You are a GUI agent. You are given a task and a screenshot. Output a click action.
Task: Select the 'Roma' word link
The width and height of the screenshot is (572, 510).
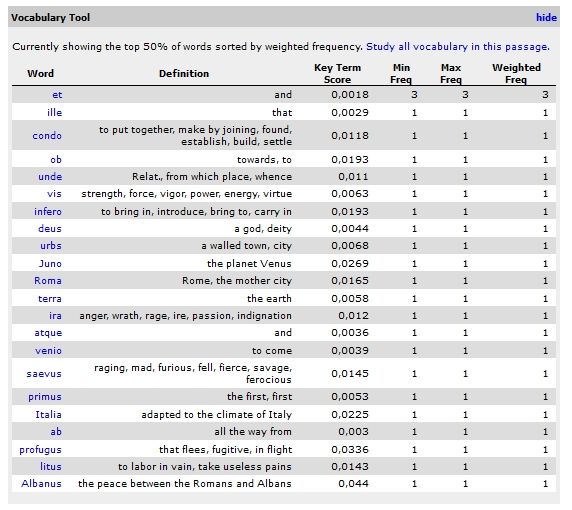(48, 281)
